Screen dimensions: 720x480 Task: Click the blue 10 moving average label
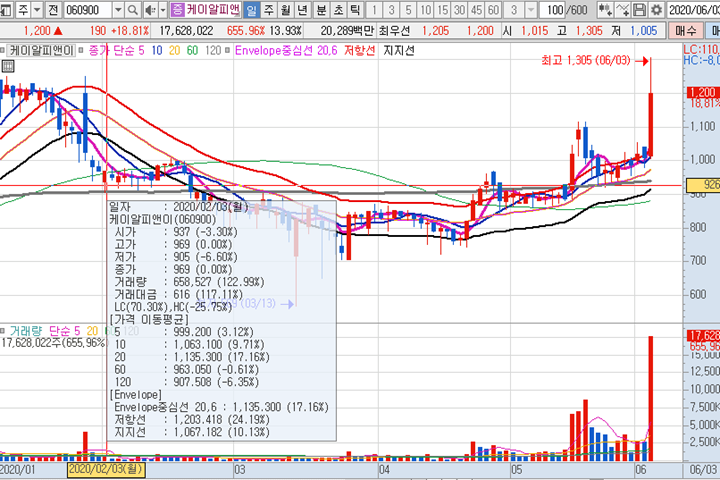pyautogui.click(x=157, y=51)
